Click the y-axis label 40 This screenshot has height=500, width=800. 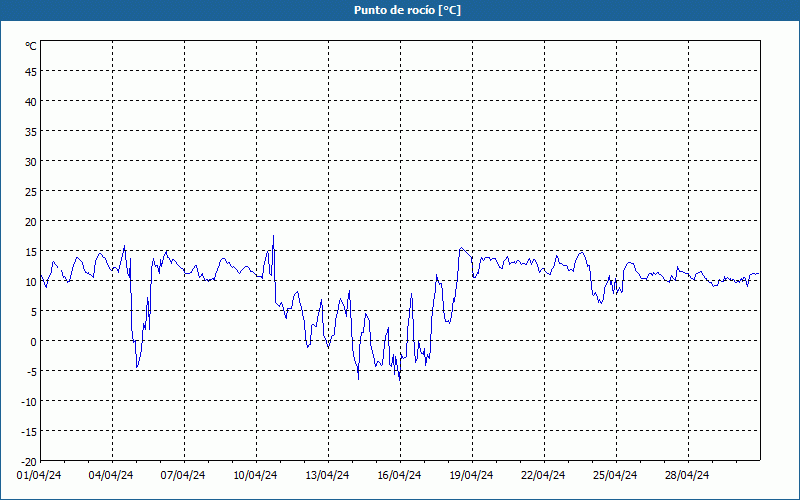point(31,102)
